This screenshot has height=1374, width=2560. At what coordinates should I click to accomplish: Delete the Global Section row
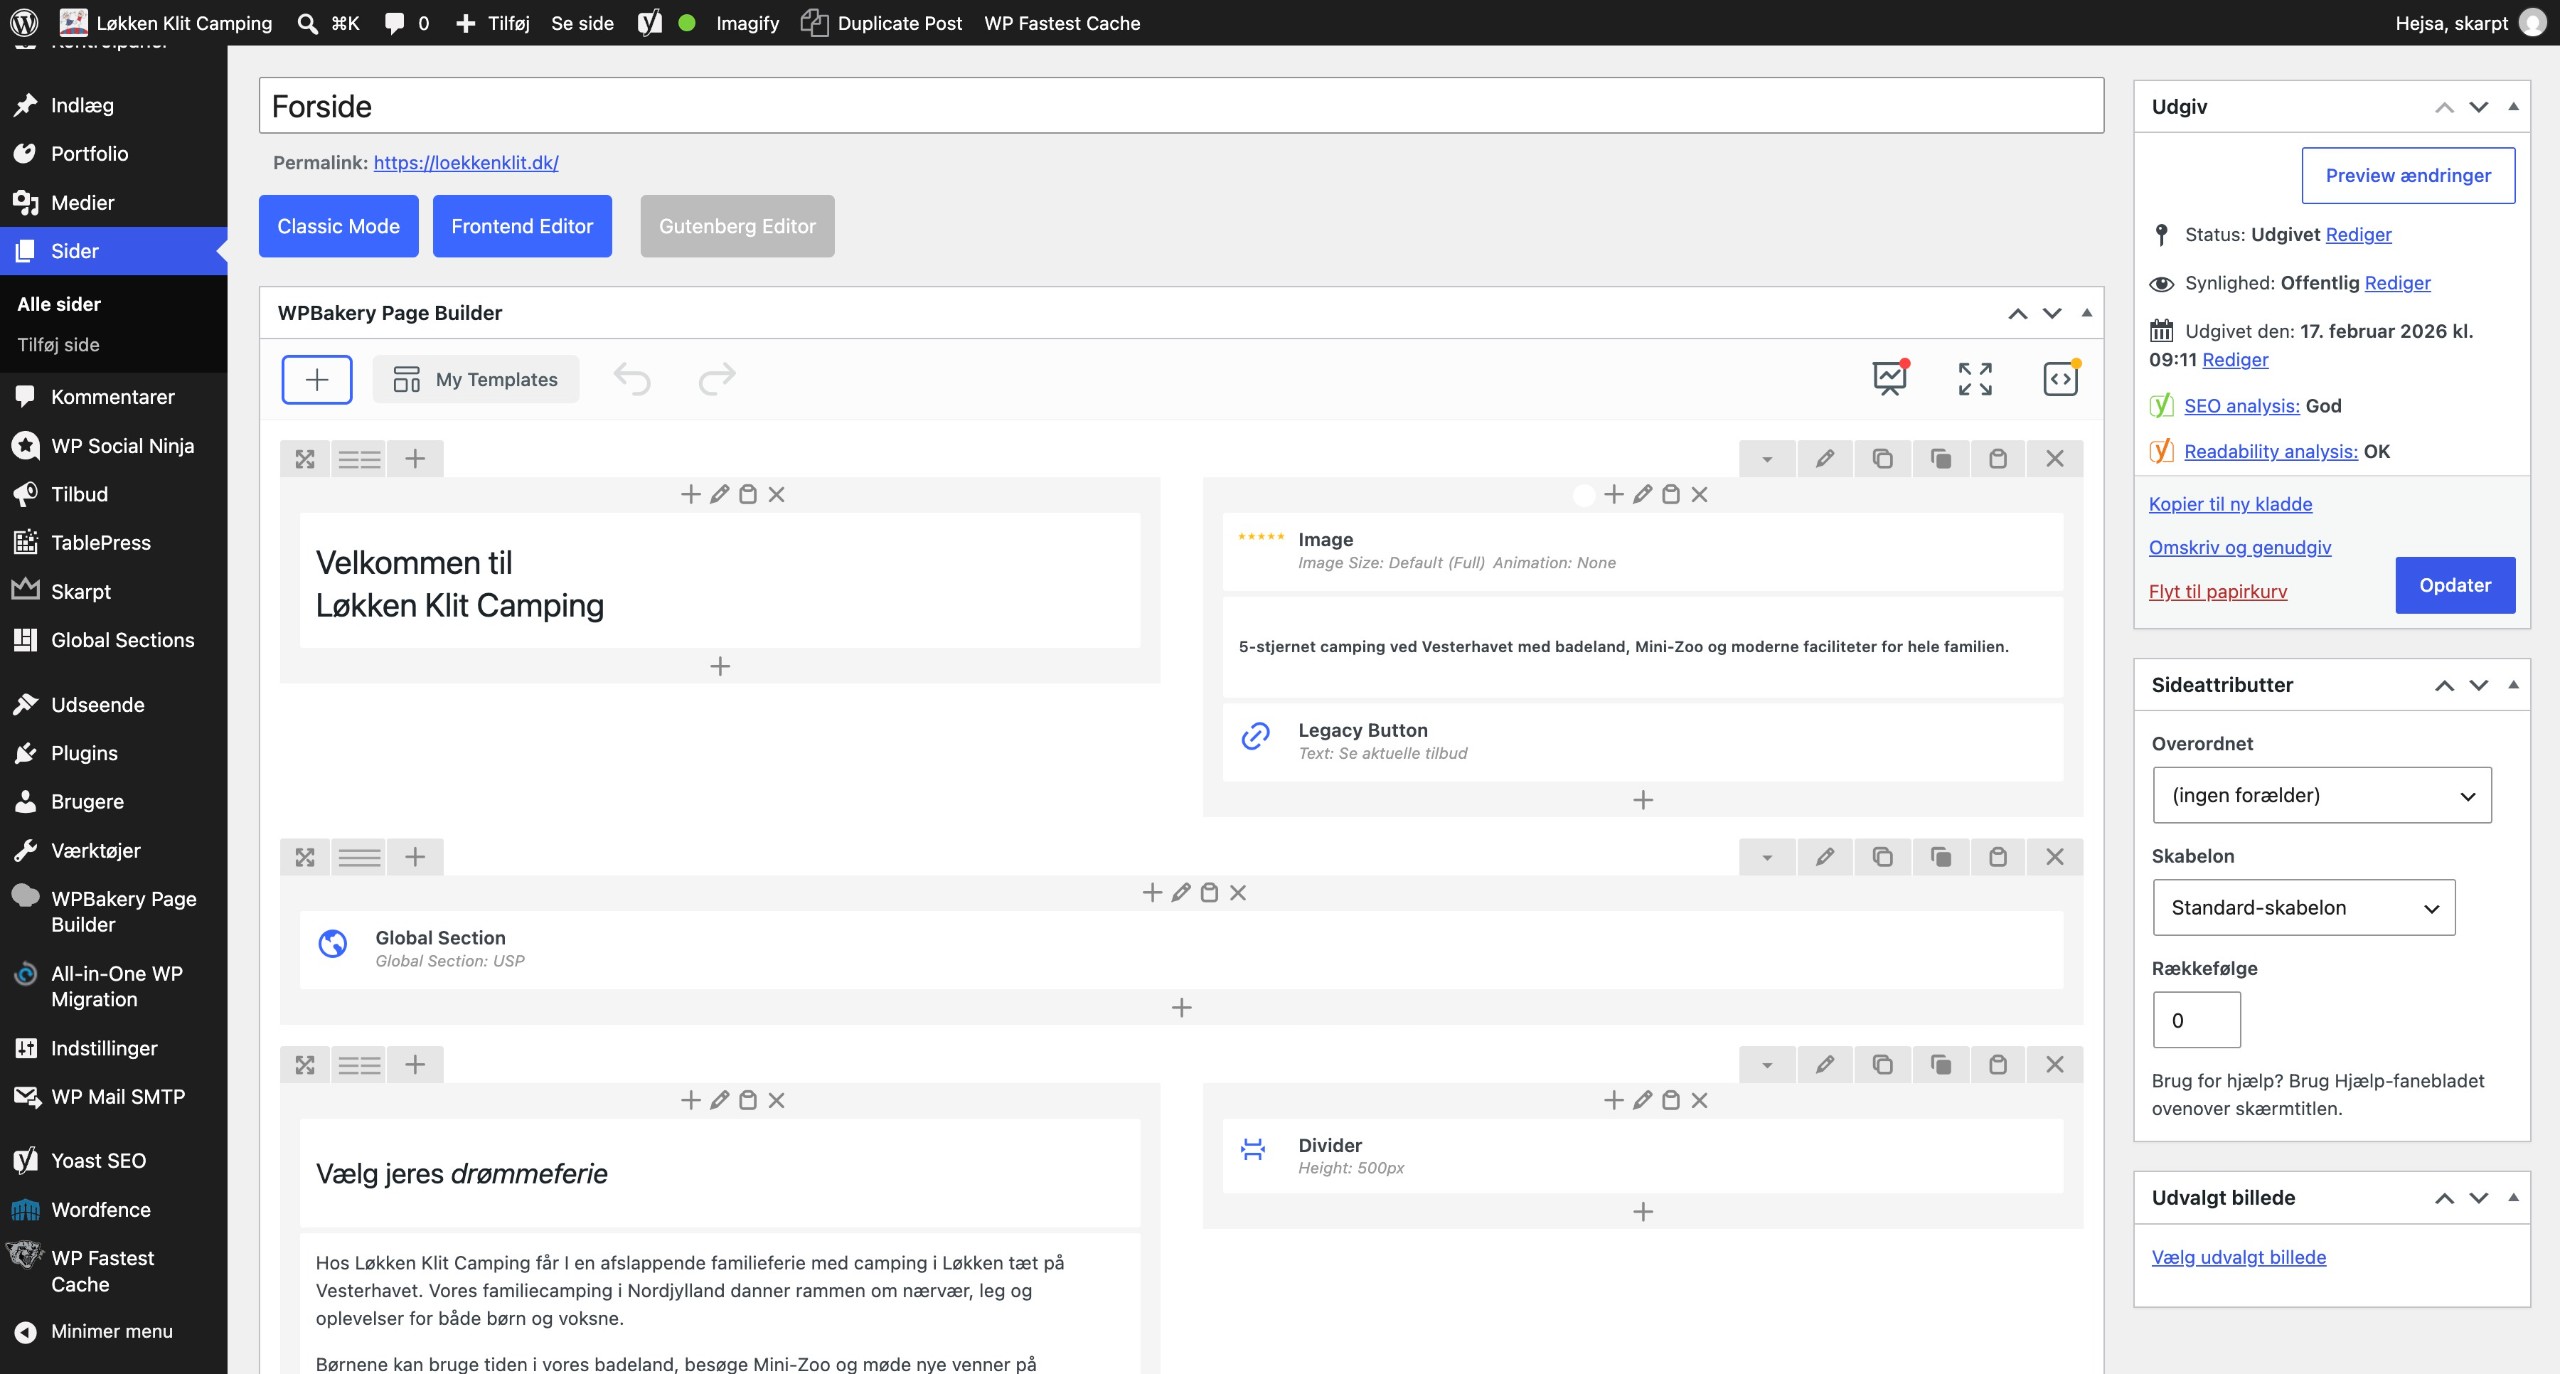[2055, 857]
